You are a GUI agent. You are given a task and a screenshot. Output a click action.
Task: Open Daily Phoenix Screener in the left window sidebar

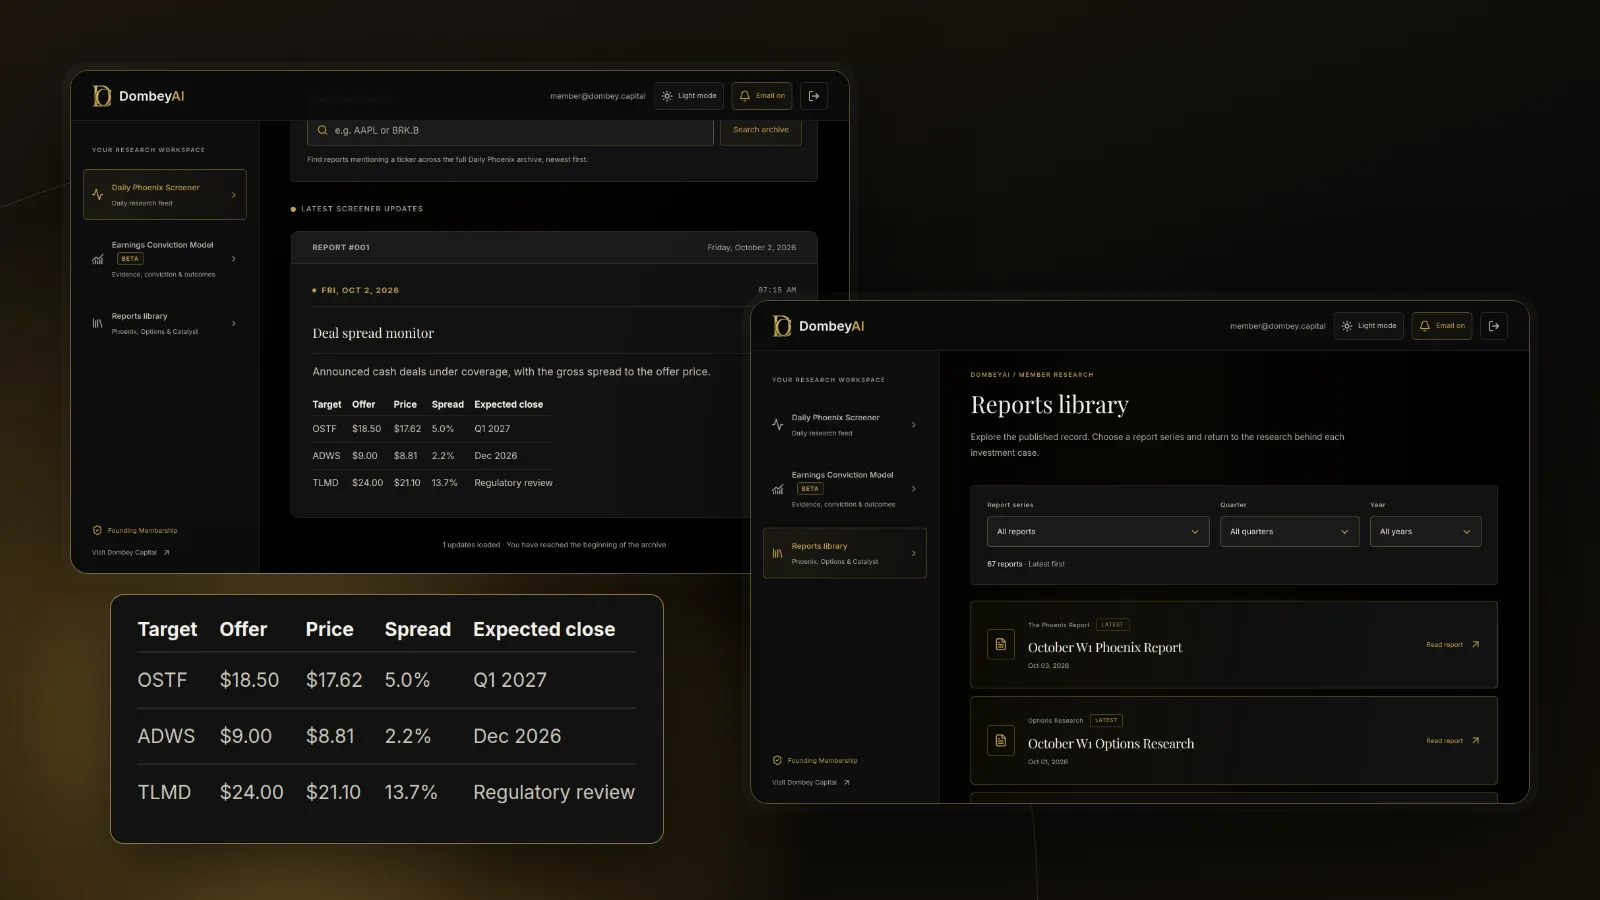click(165, 194)
